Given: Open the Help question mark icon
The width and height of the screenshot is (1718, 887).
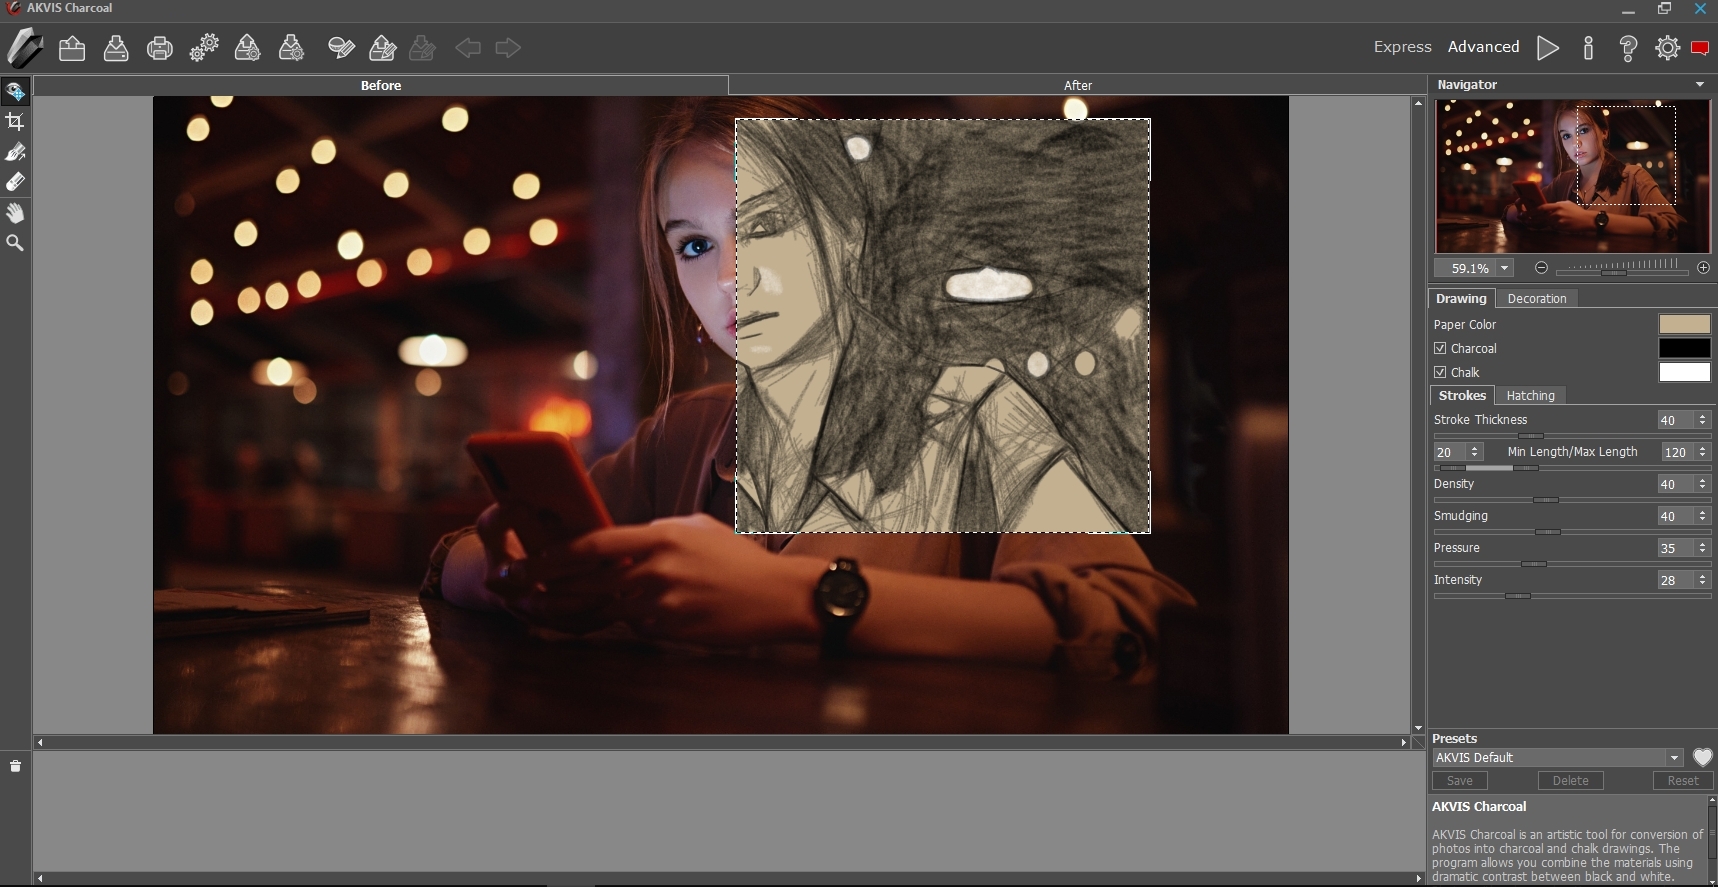Looking at the screenshot, I should (1628, 48).
